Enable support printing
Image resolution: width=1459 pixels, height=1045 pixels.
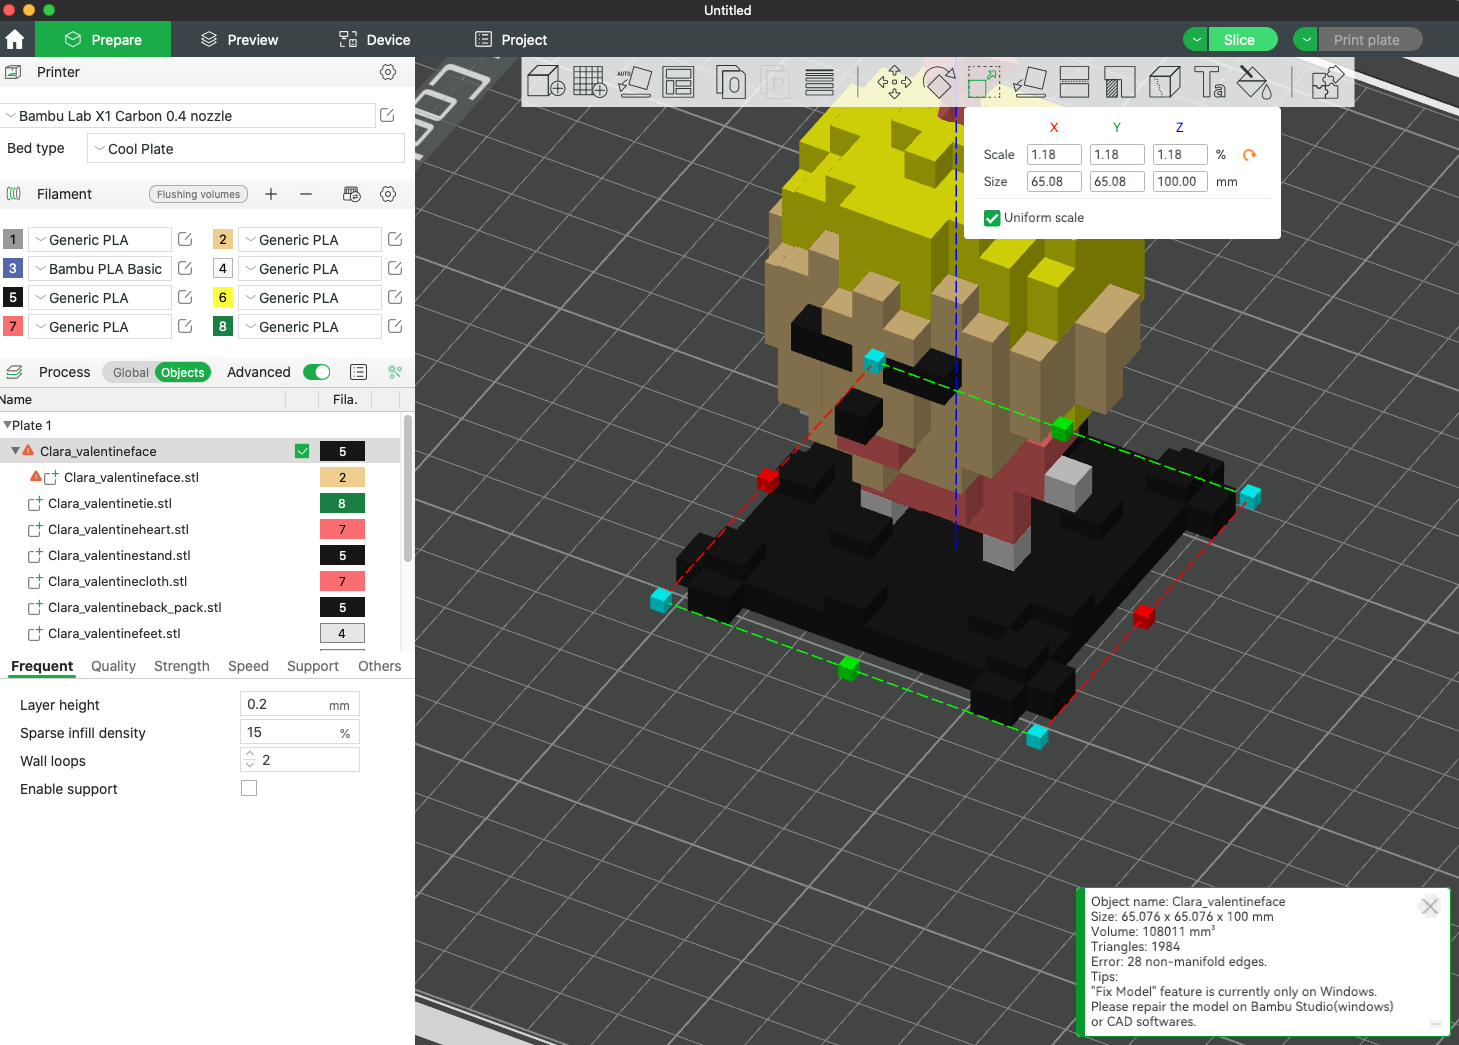point(248,788)
